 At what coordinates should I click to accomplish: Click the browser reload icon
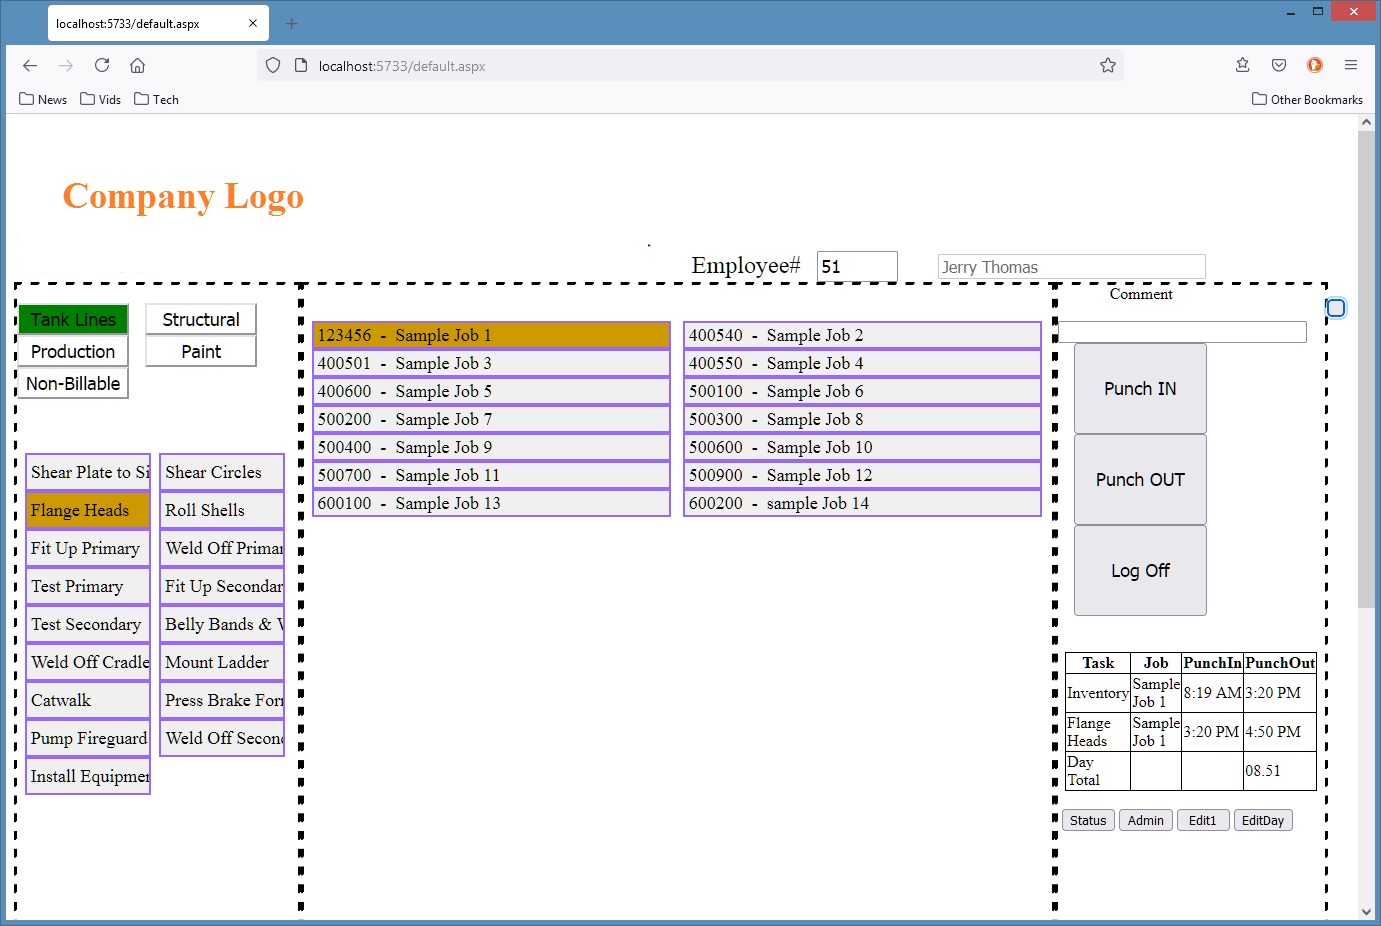click(x=102, y=66)
